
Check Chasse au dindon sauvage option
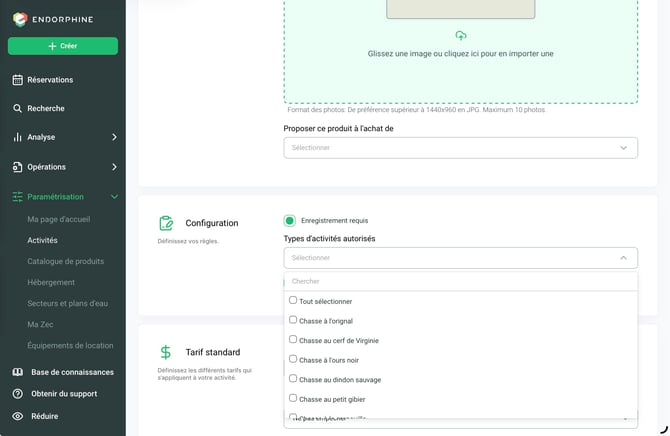[x=293, y=379]
